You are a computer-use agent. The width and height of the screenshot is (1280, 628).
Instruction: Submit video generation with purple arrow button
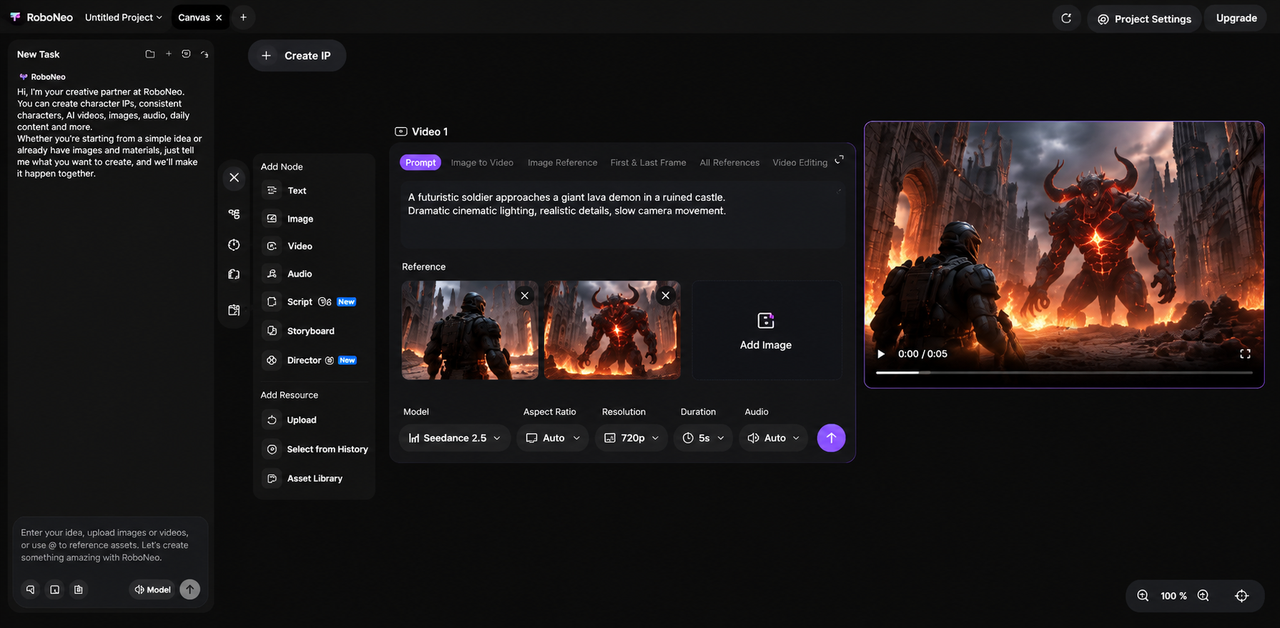[x=831, y=438]
